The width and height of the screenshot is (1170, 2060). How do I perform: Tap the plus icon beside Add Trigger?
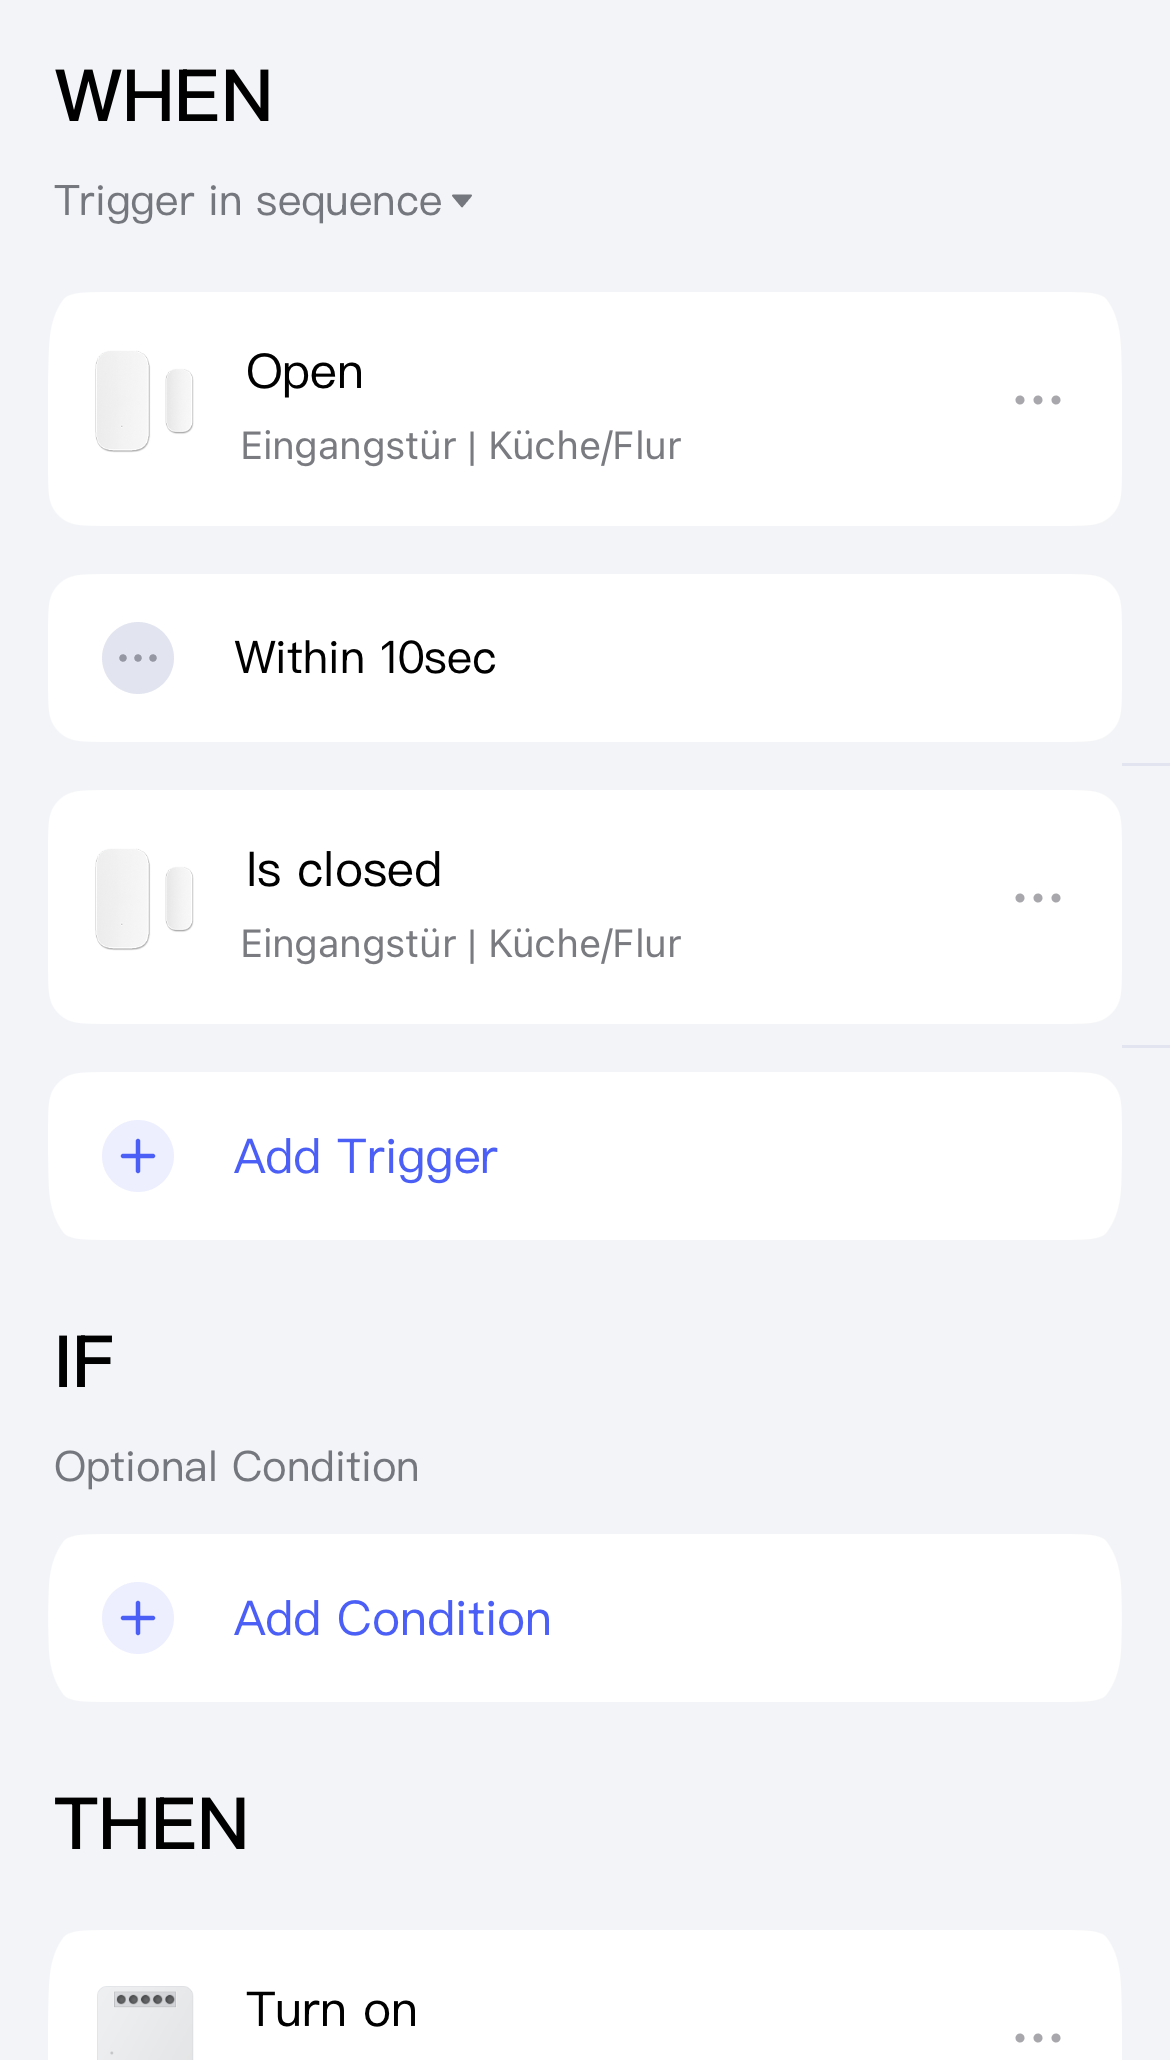[x=138, y=1156]
